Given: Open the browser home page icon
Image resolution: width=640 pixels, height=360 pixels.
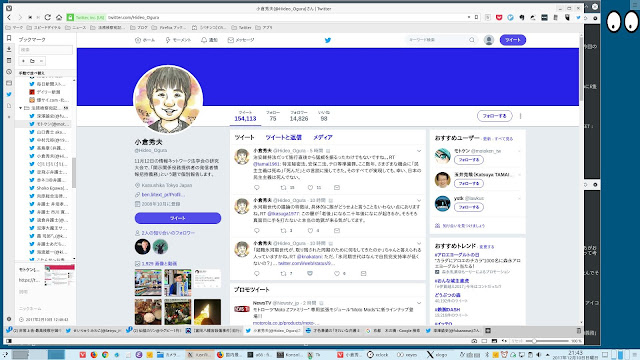Looking at the screenshot, I should (59, 18).
